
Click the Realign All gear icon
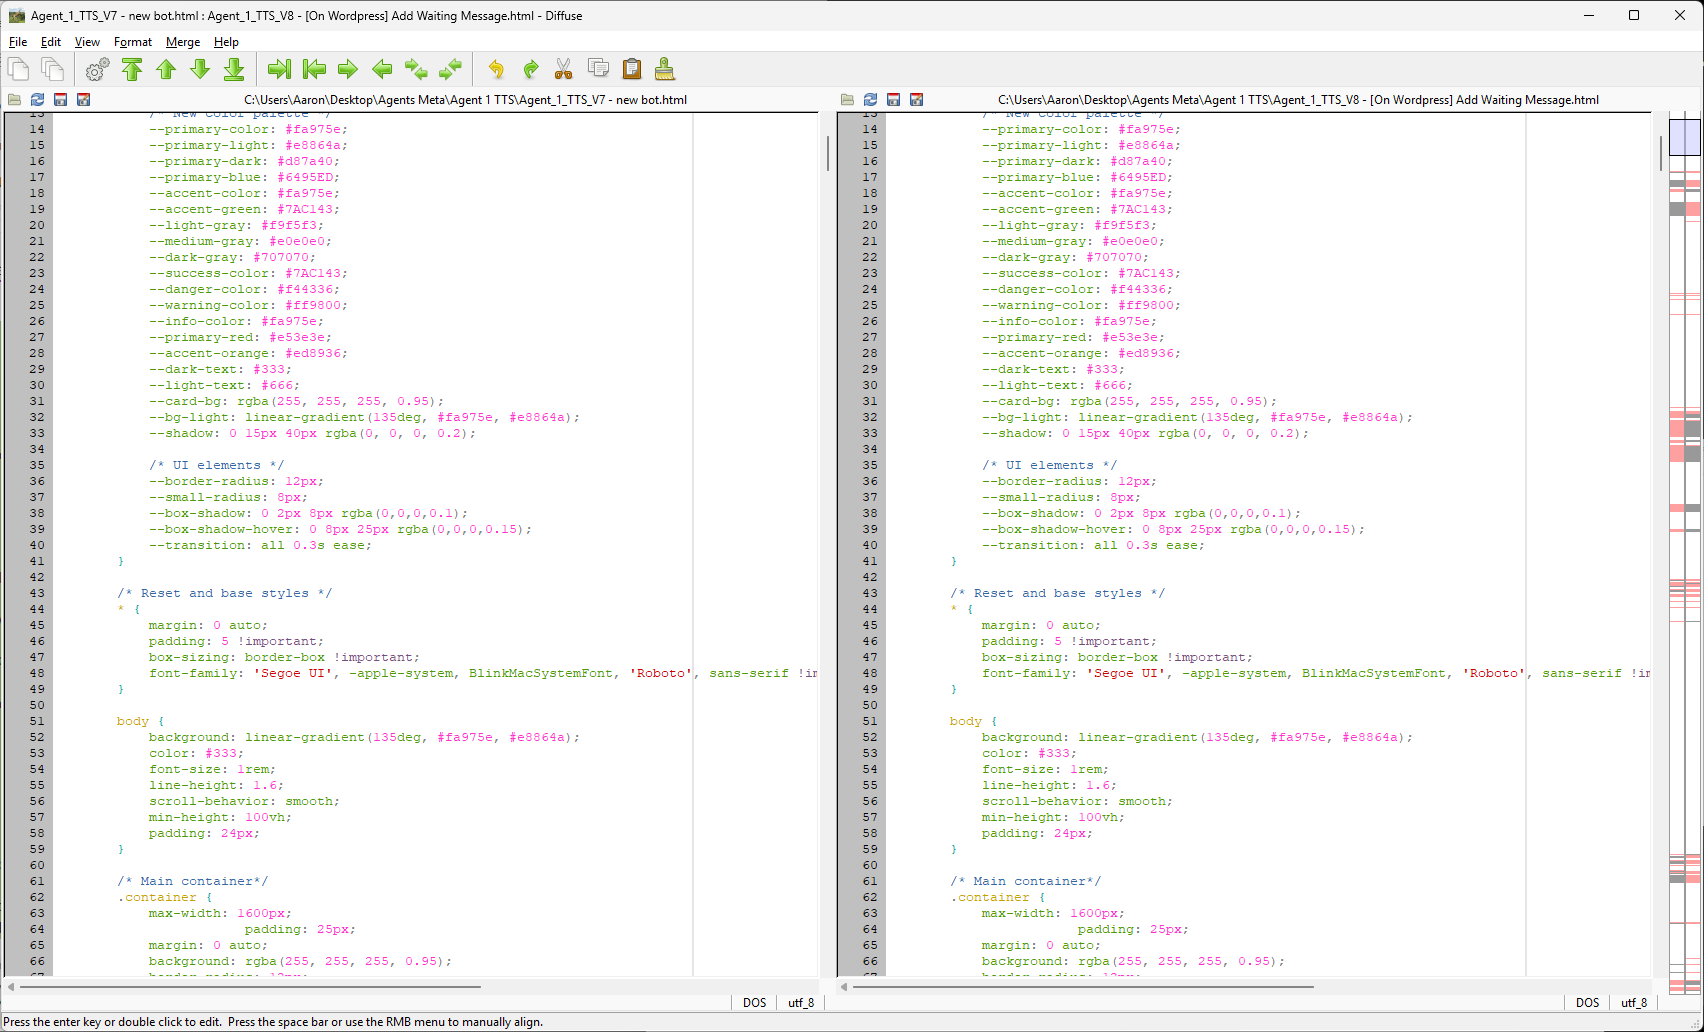click(x=97, y=69)
